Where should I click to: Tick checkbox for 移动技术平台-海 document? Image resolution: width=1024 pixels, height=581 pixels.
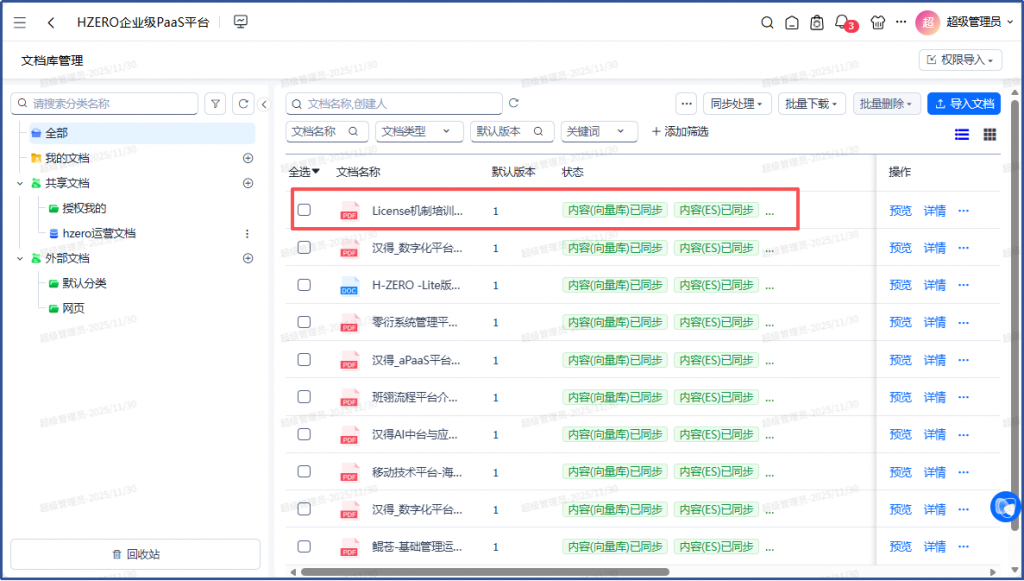click(x=304, y=472)
